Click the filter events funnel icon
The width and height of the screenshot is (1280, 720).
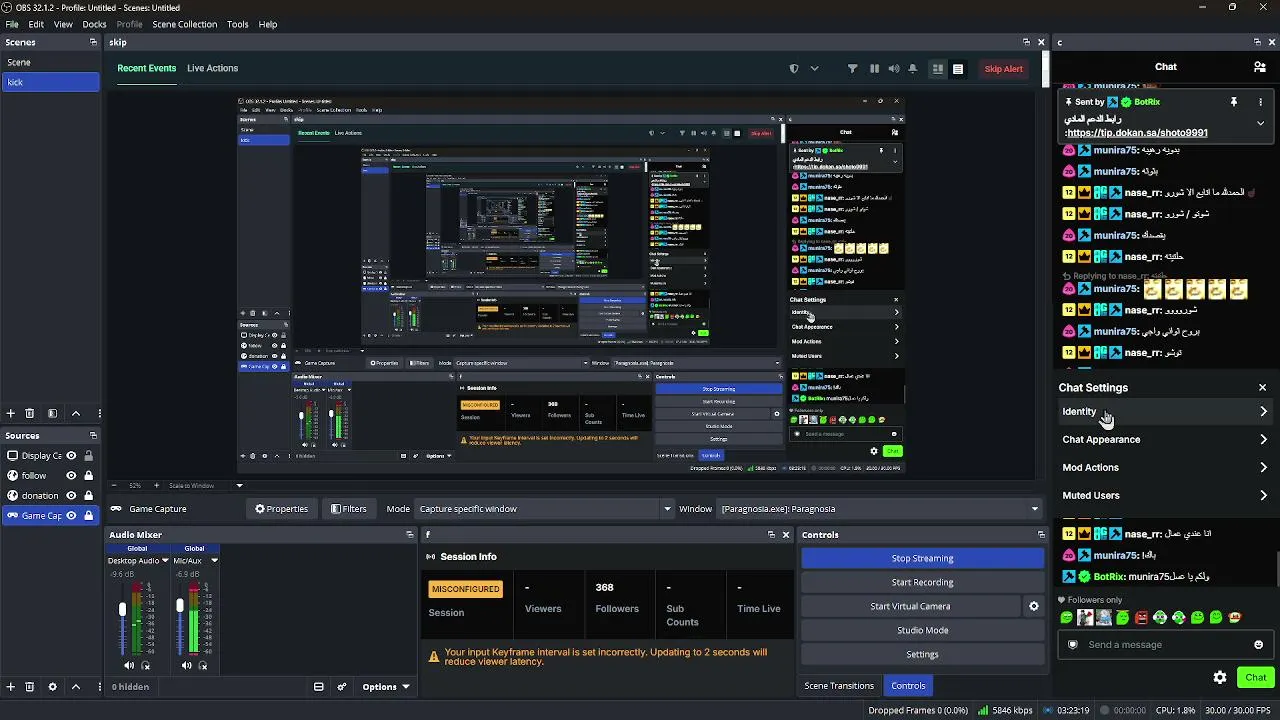(852, 69)
